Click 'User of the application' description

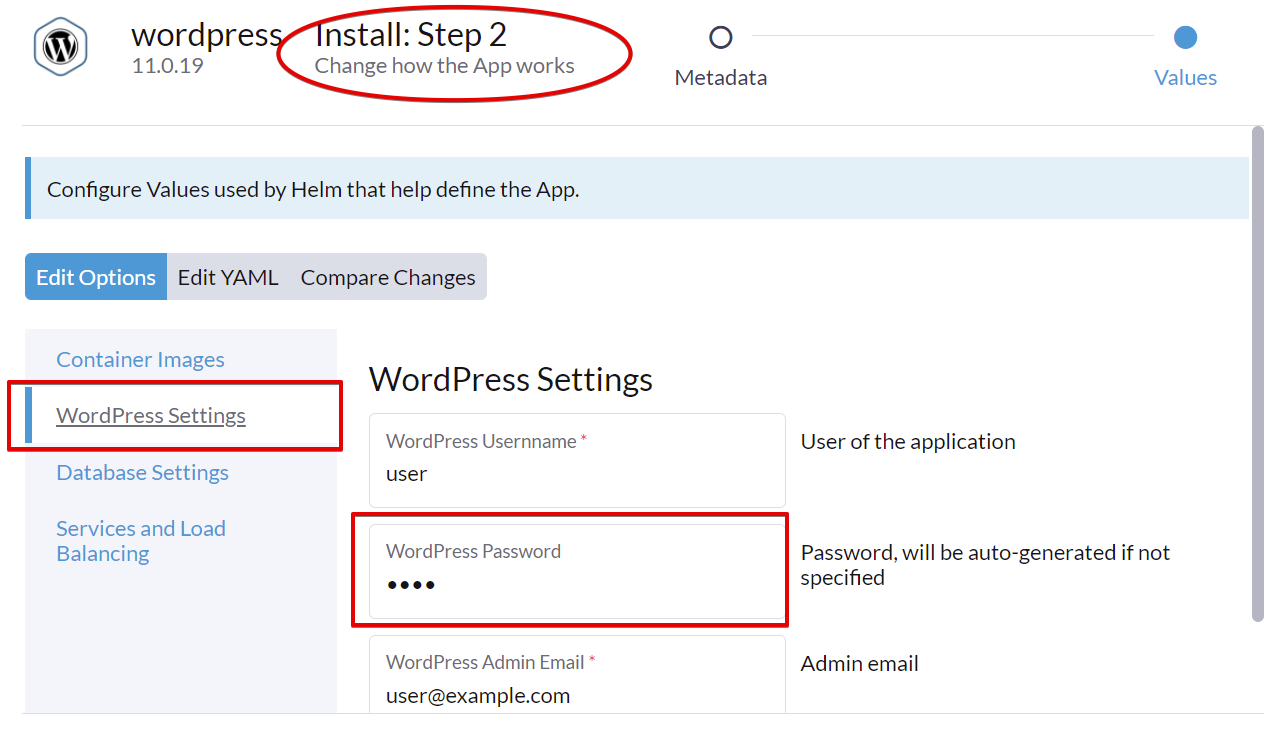coord(908,442)
